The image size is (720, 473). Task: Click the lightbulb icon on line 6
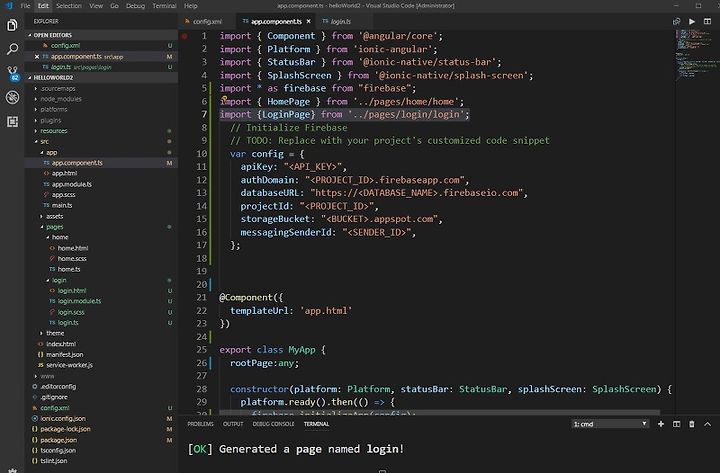[x=224, y=98]
